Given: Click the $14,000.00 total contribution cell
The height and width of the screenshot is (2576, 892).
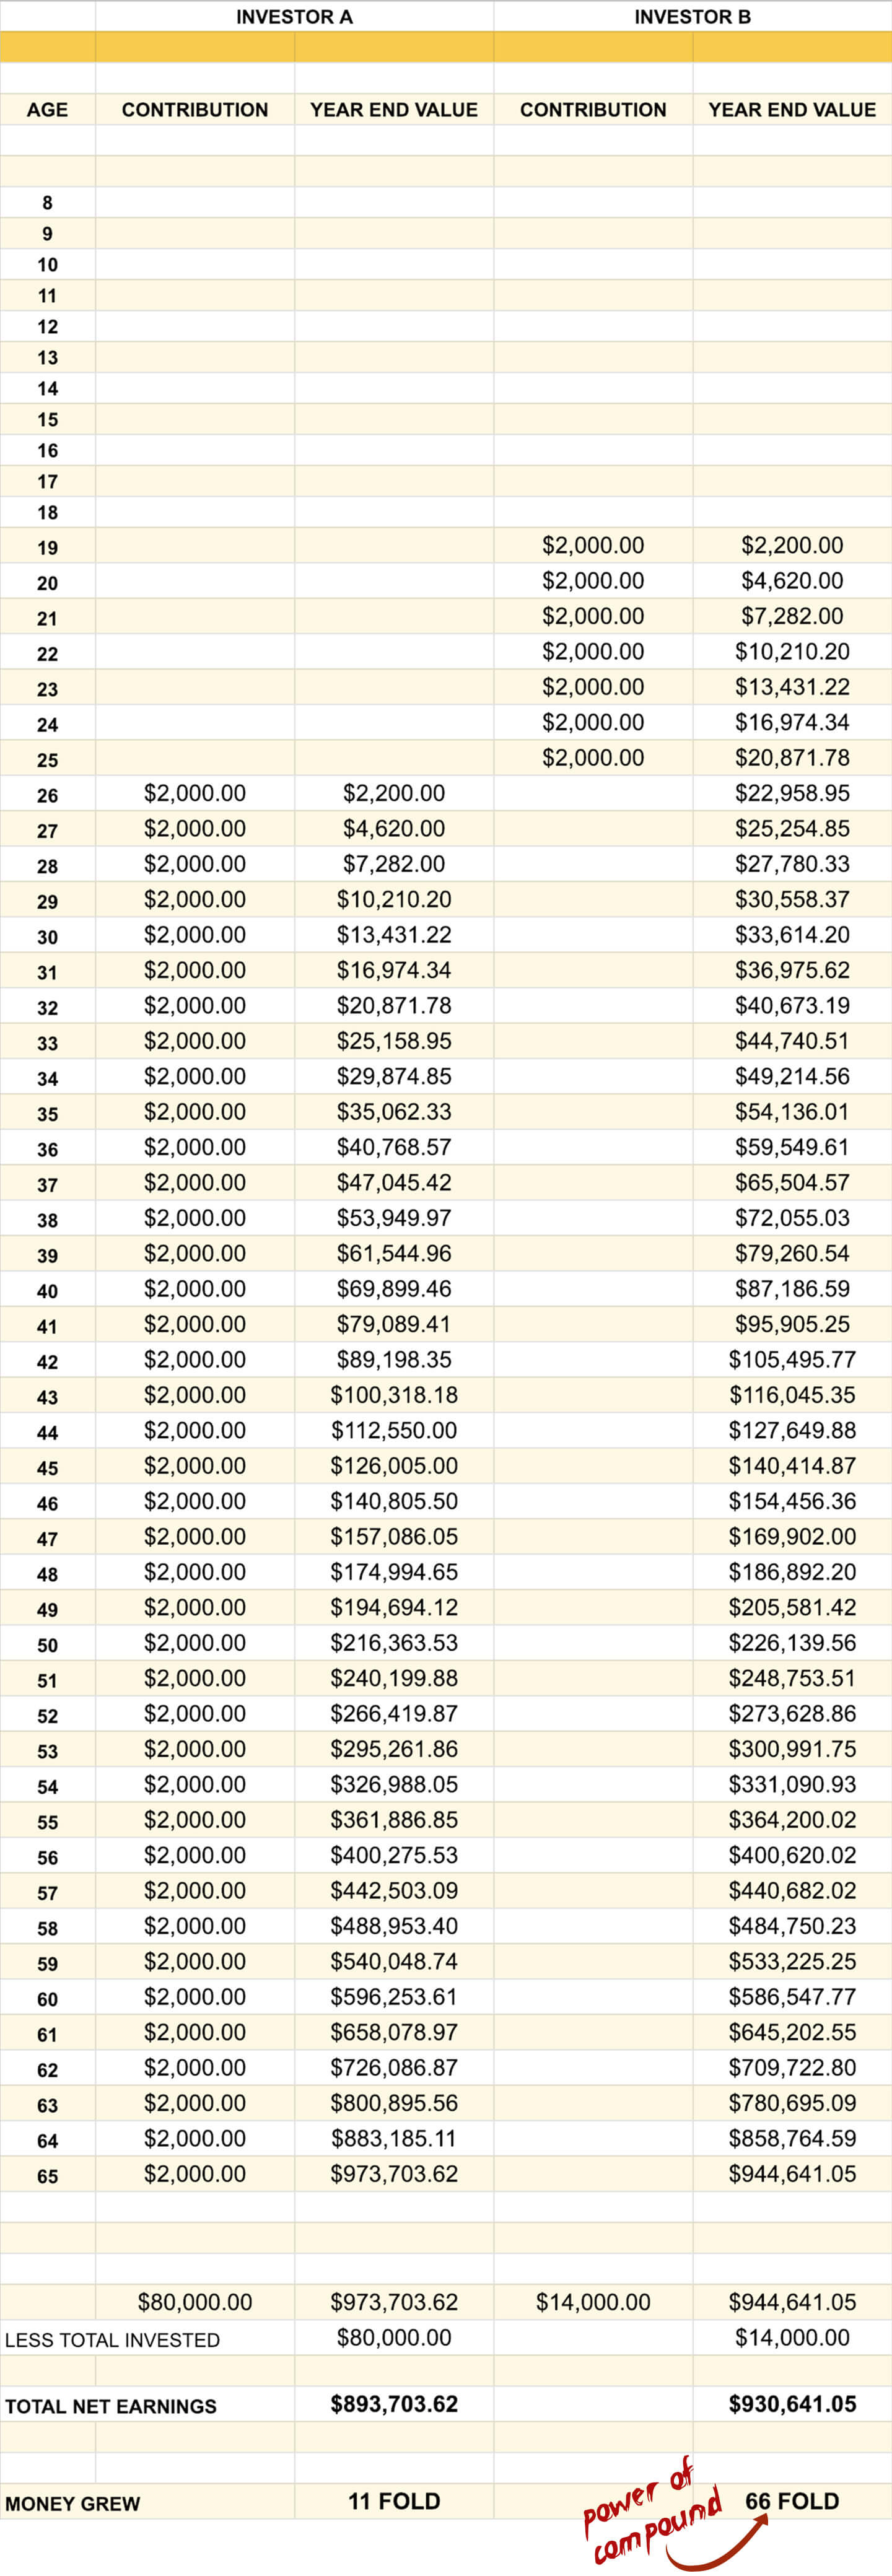Looking at the screenshot, I should 593,2302.
